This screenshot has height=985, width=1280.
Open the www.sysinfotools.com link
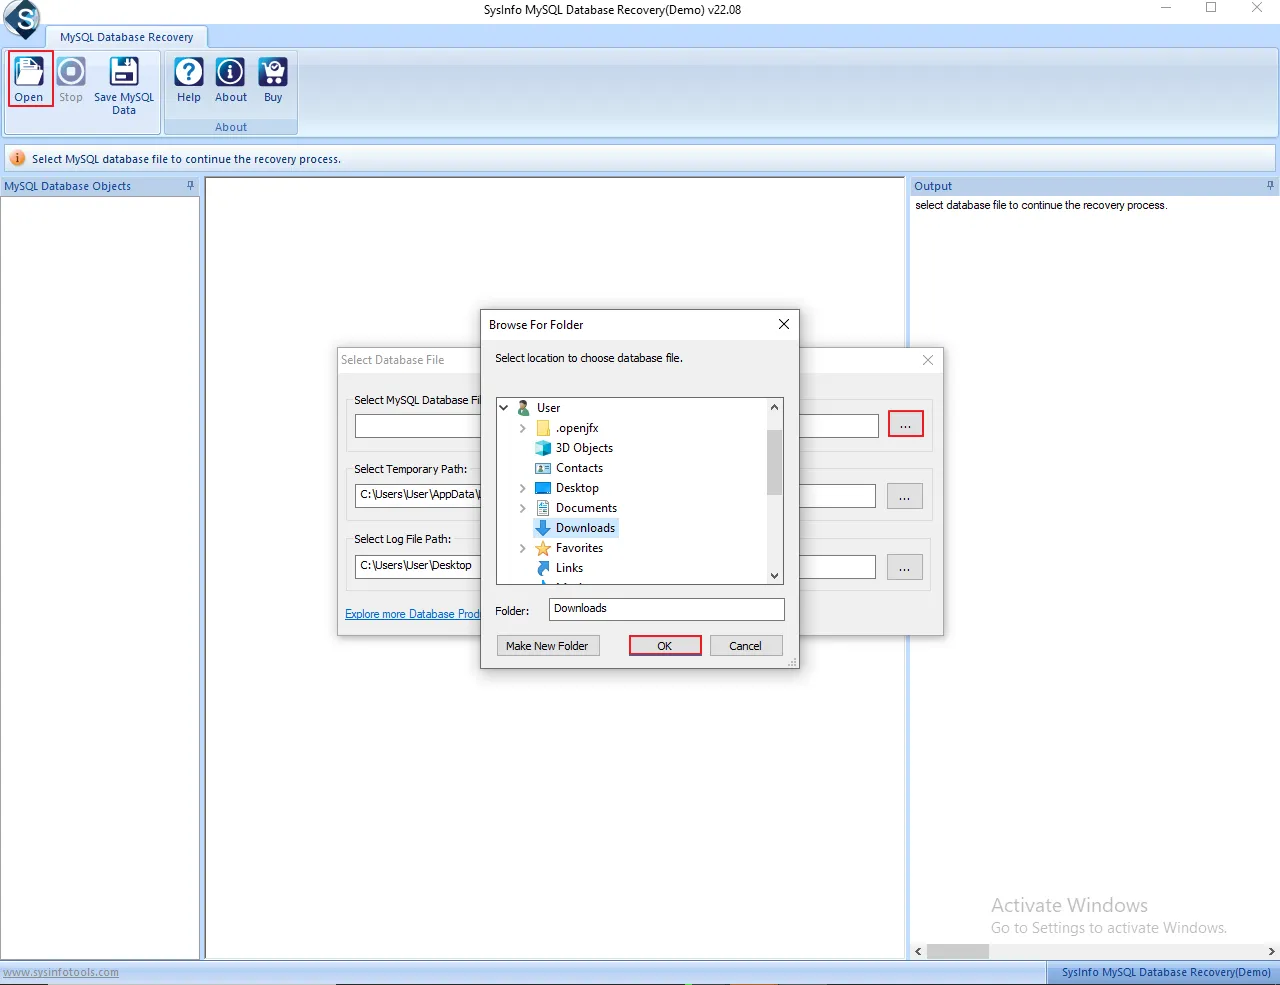point(60,972)
